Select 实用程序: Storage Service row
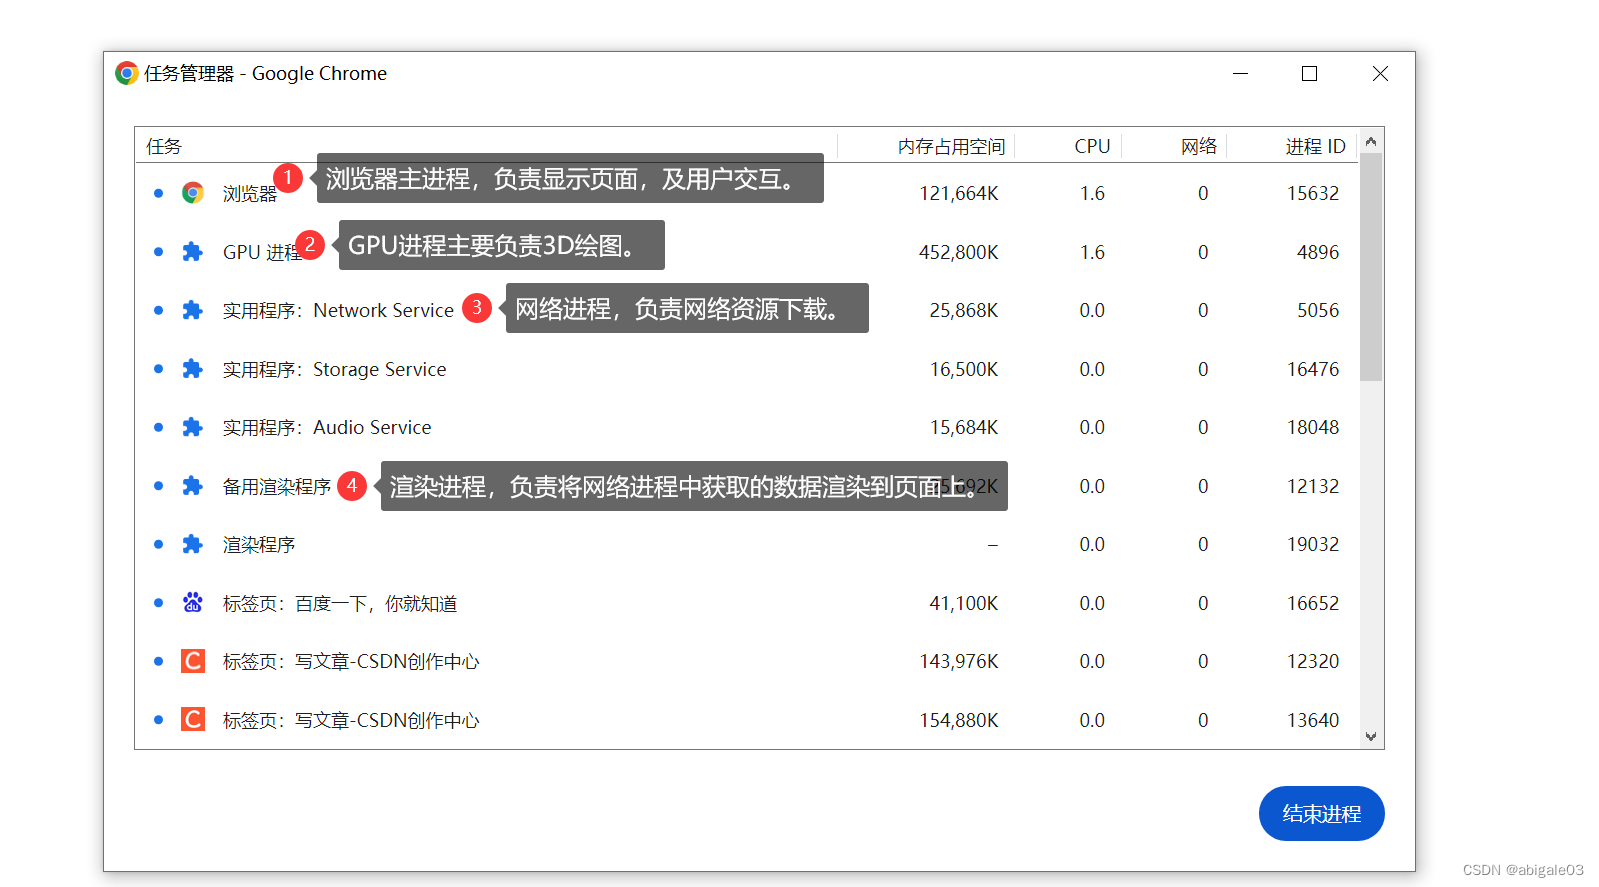The height and width of the screenshot is (887, 1599). [x=747, y=369]
